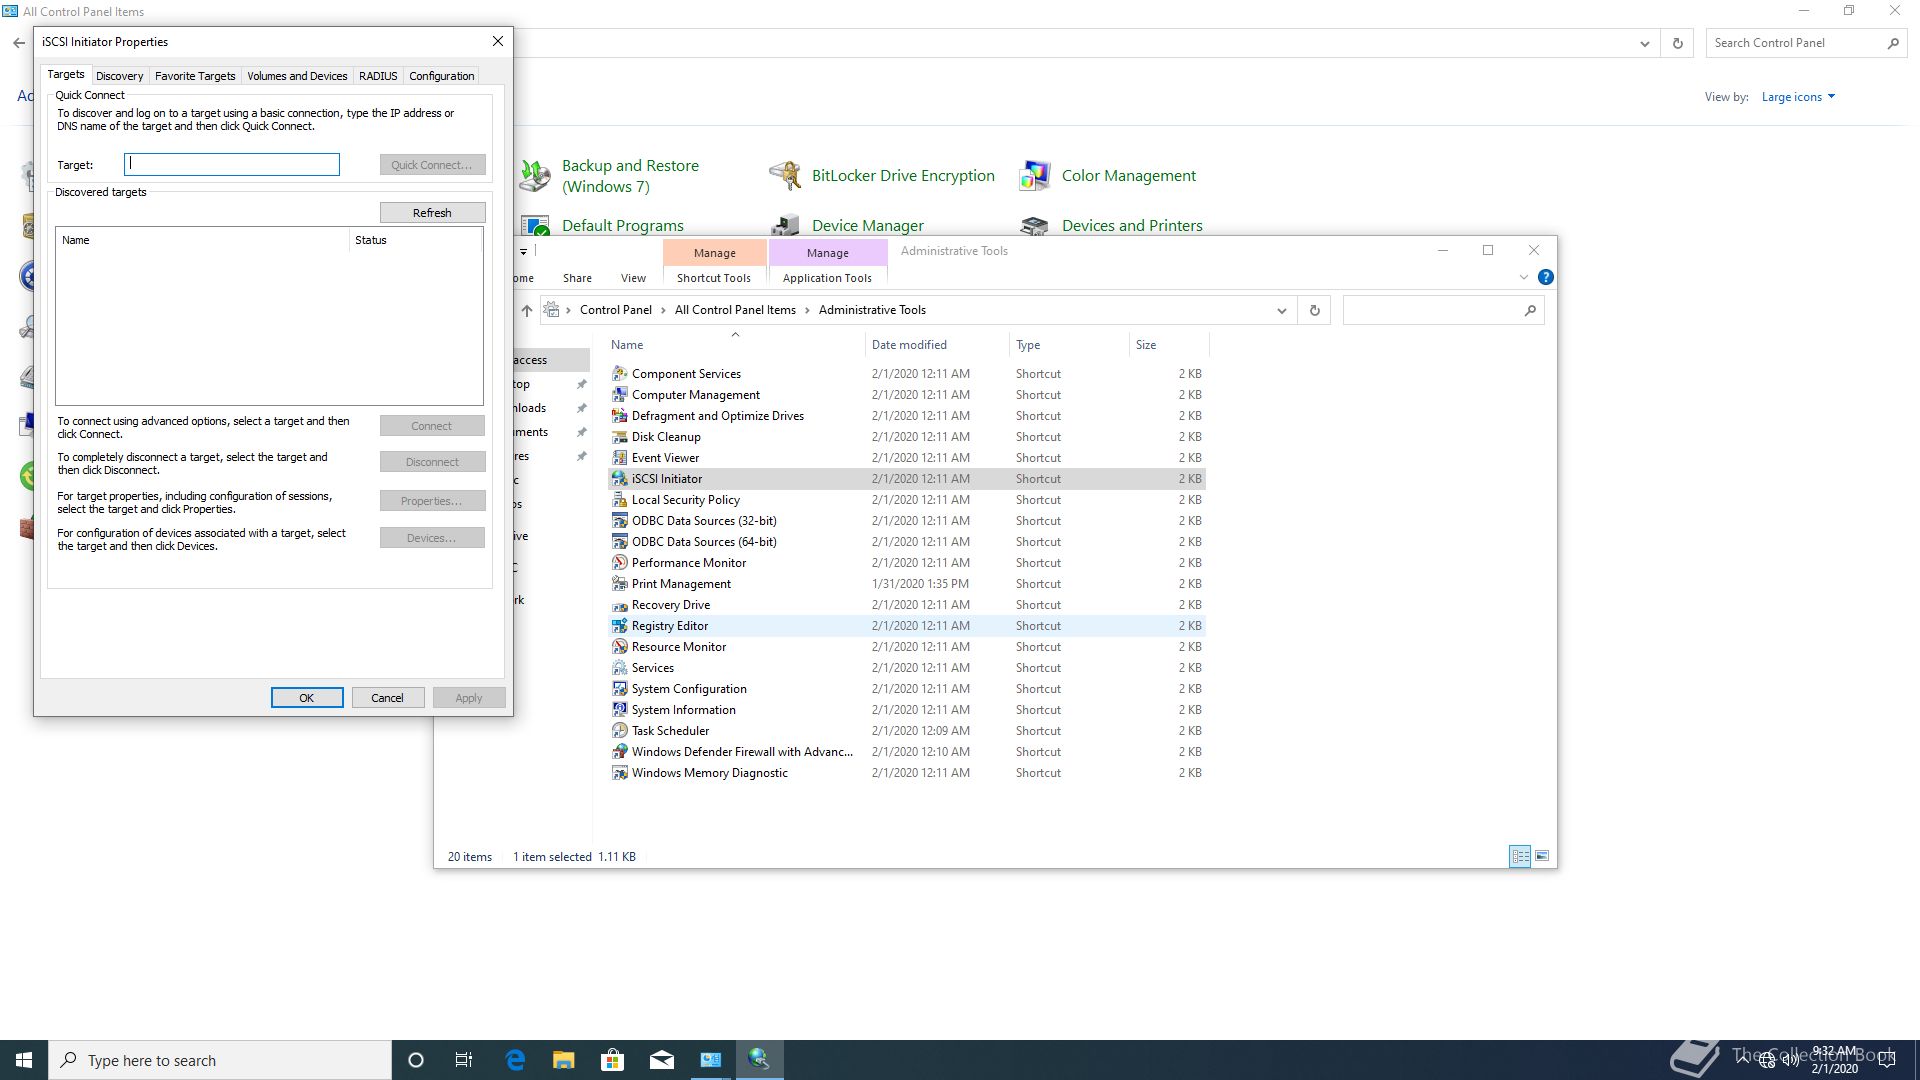Open the Shortcut Tools ribbon tab
Screen dimensions: 1920x1080
click(x=713, y=278)
